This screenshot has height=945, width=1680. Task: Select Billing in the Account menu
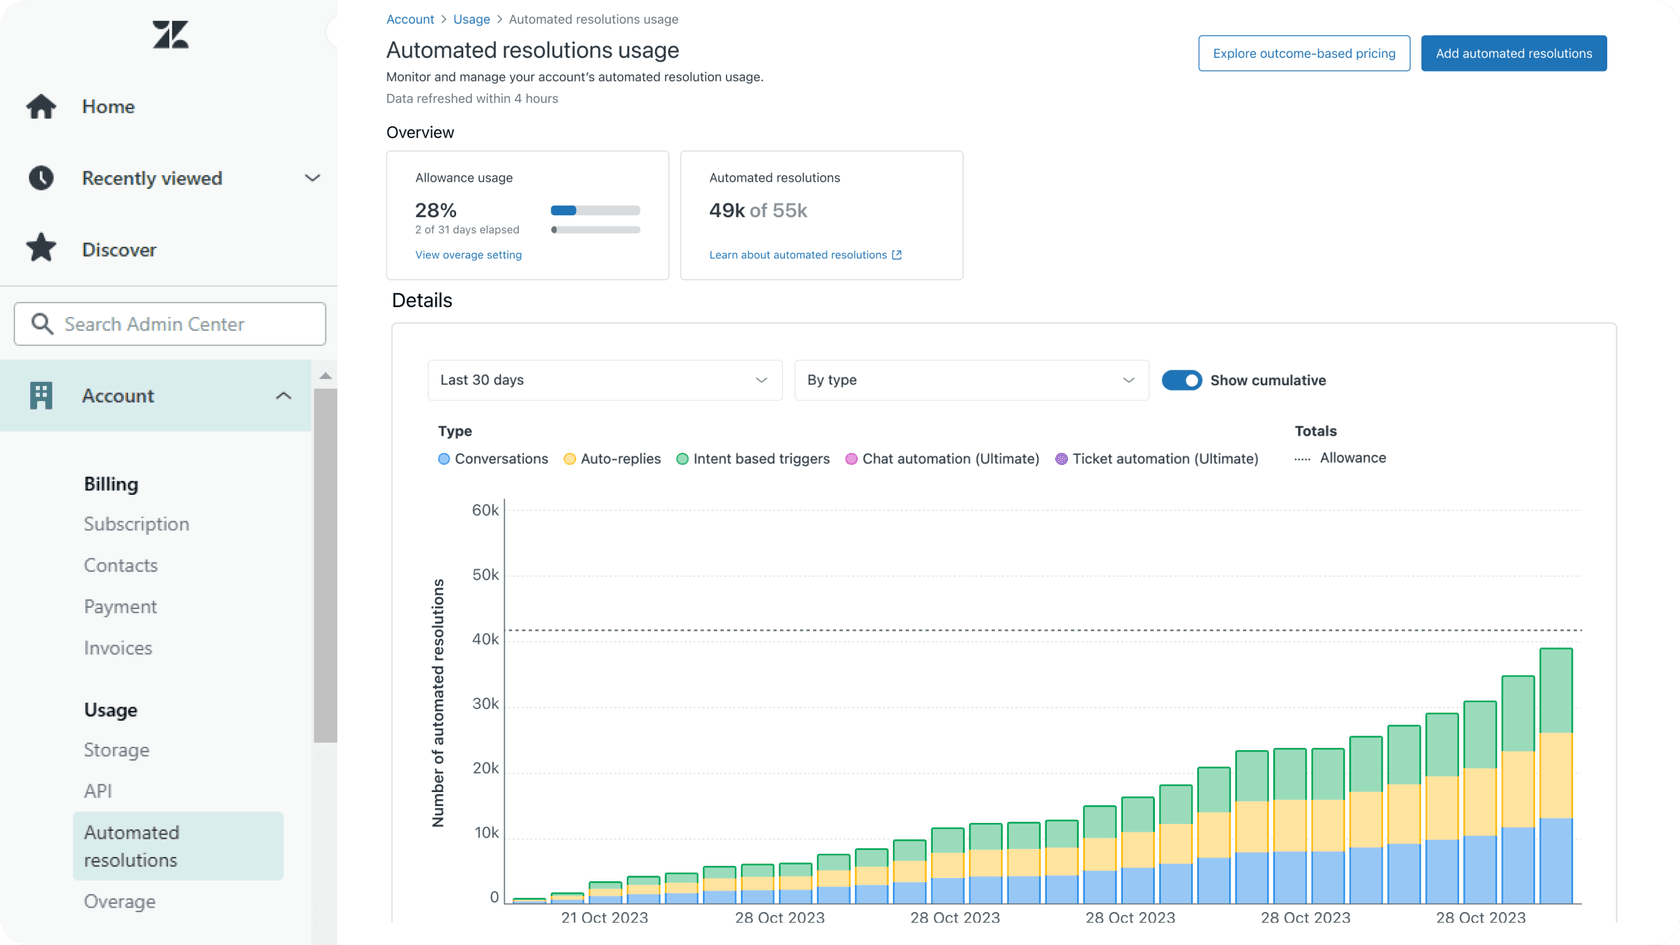click(111, 483)
